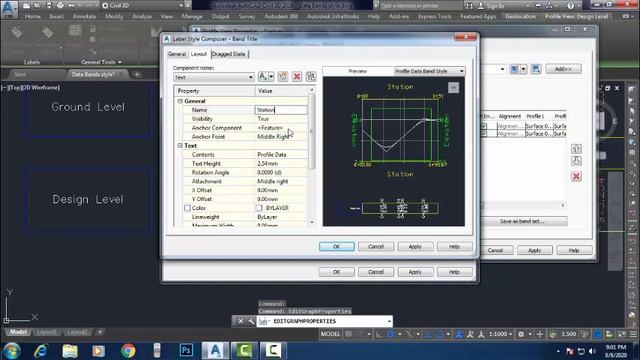
Task: Open Photoshop from the taskbar
Action: pyautogui.click(x=186, y=350)
